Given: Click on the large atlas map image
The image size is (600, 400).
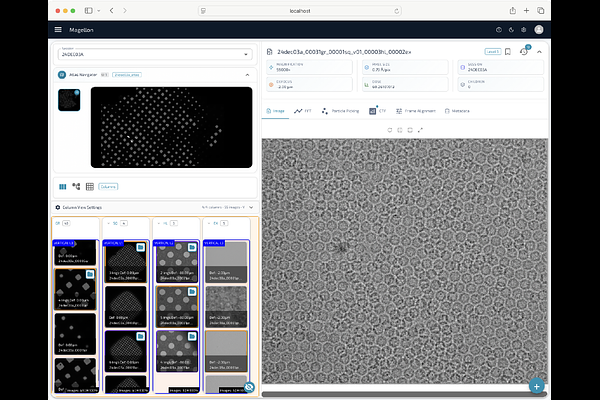Looking at the screenshot, I should pyautogui.click(x=171, y=127).
